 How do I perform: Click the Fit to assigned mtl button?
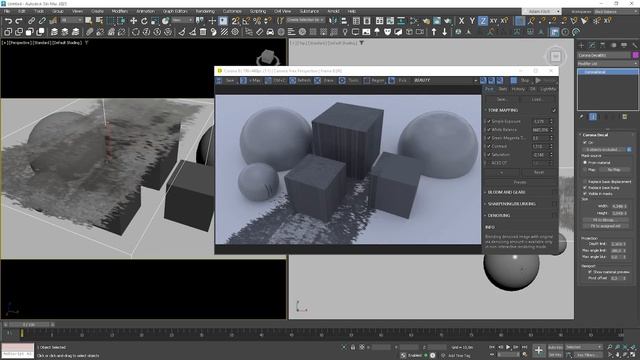(x=605, y=226)
